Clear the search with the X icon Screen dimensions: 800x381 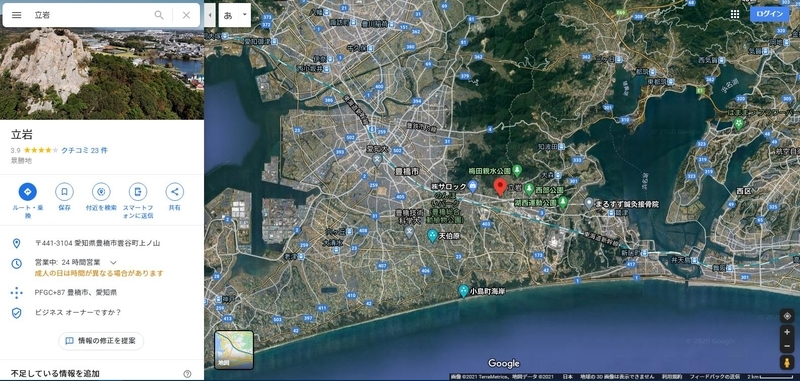pos(186,15)
